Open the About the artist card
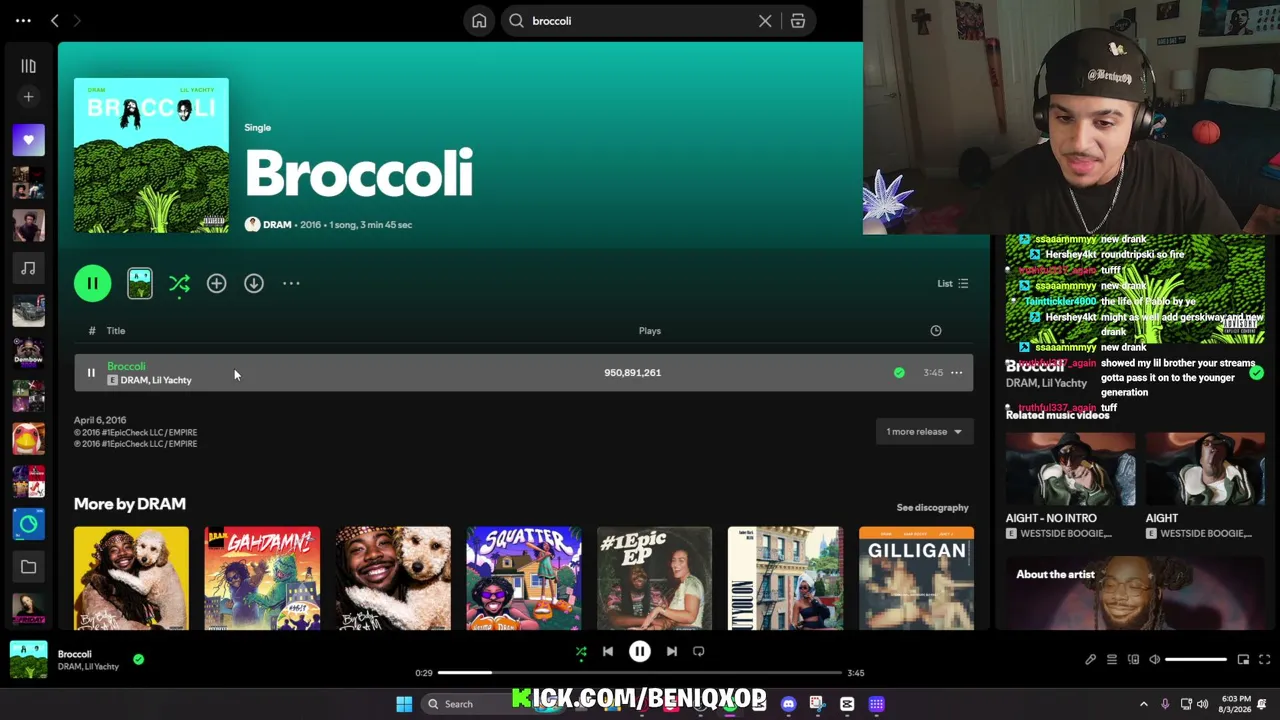Screen dimensions: 1280x720 1135,593
